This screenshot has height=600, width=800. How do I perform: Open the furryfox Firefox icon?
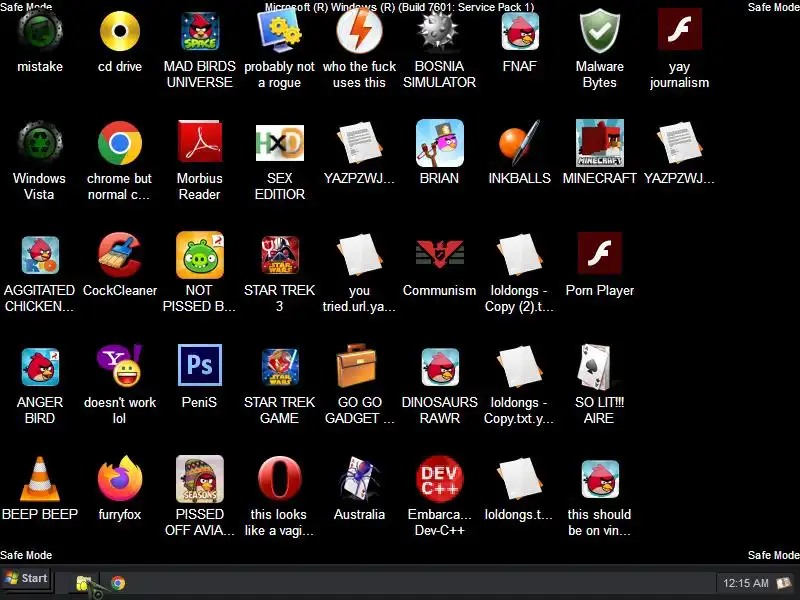(120, 479)
